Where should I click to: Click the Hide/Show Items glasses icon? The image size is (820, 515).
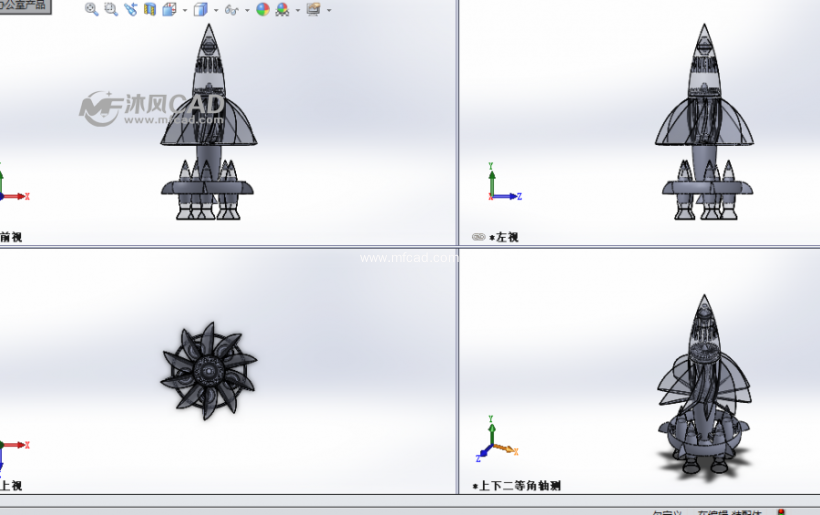click(231, 9)
